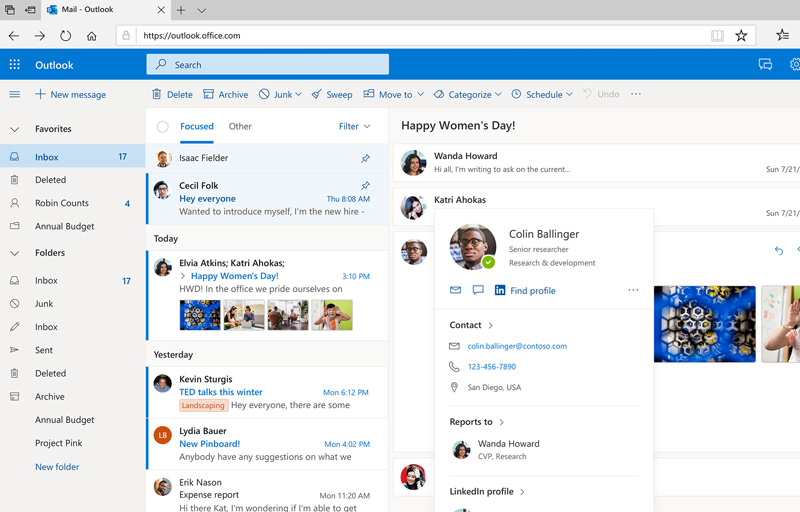800x512 pixels.
Task: Expand the Happy Women's Day conversation
Action: [x=183, y=276]
